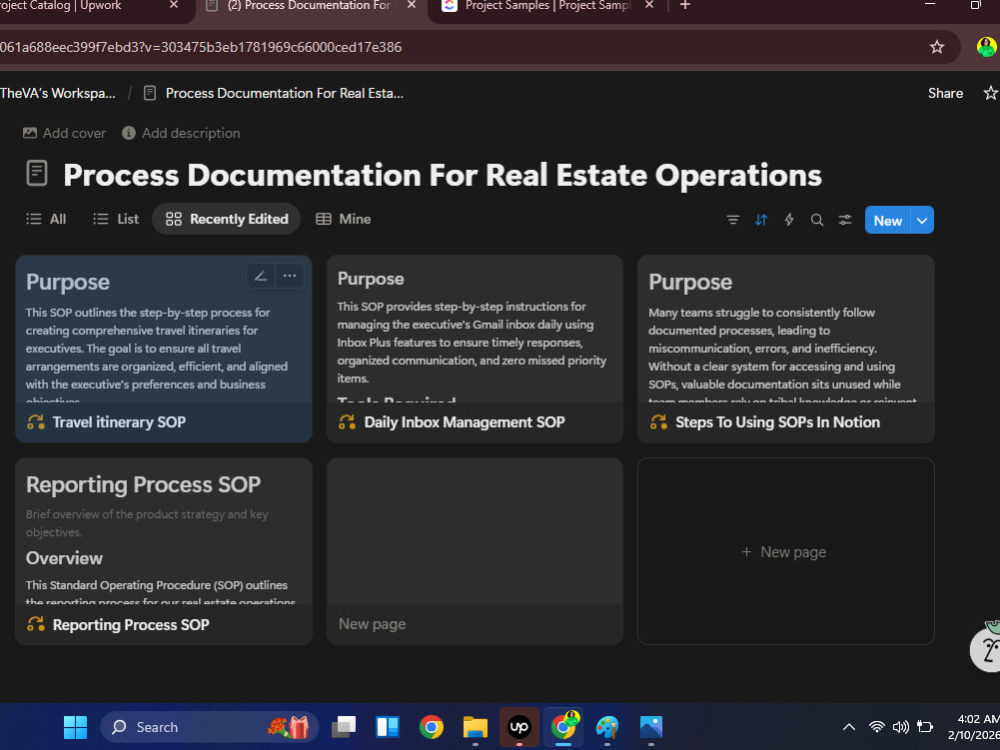Open the Upwork app in taskbar
Viewport: 1000px width, 750px height.
pos(519,727)
